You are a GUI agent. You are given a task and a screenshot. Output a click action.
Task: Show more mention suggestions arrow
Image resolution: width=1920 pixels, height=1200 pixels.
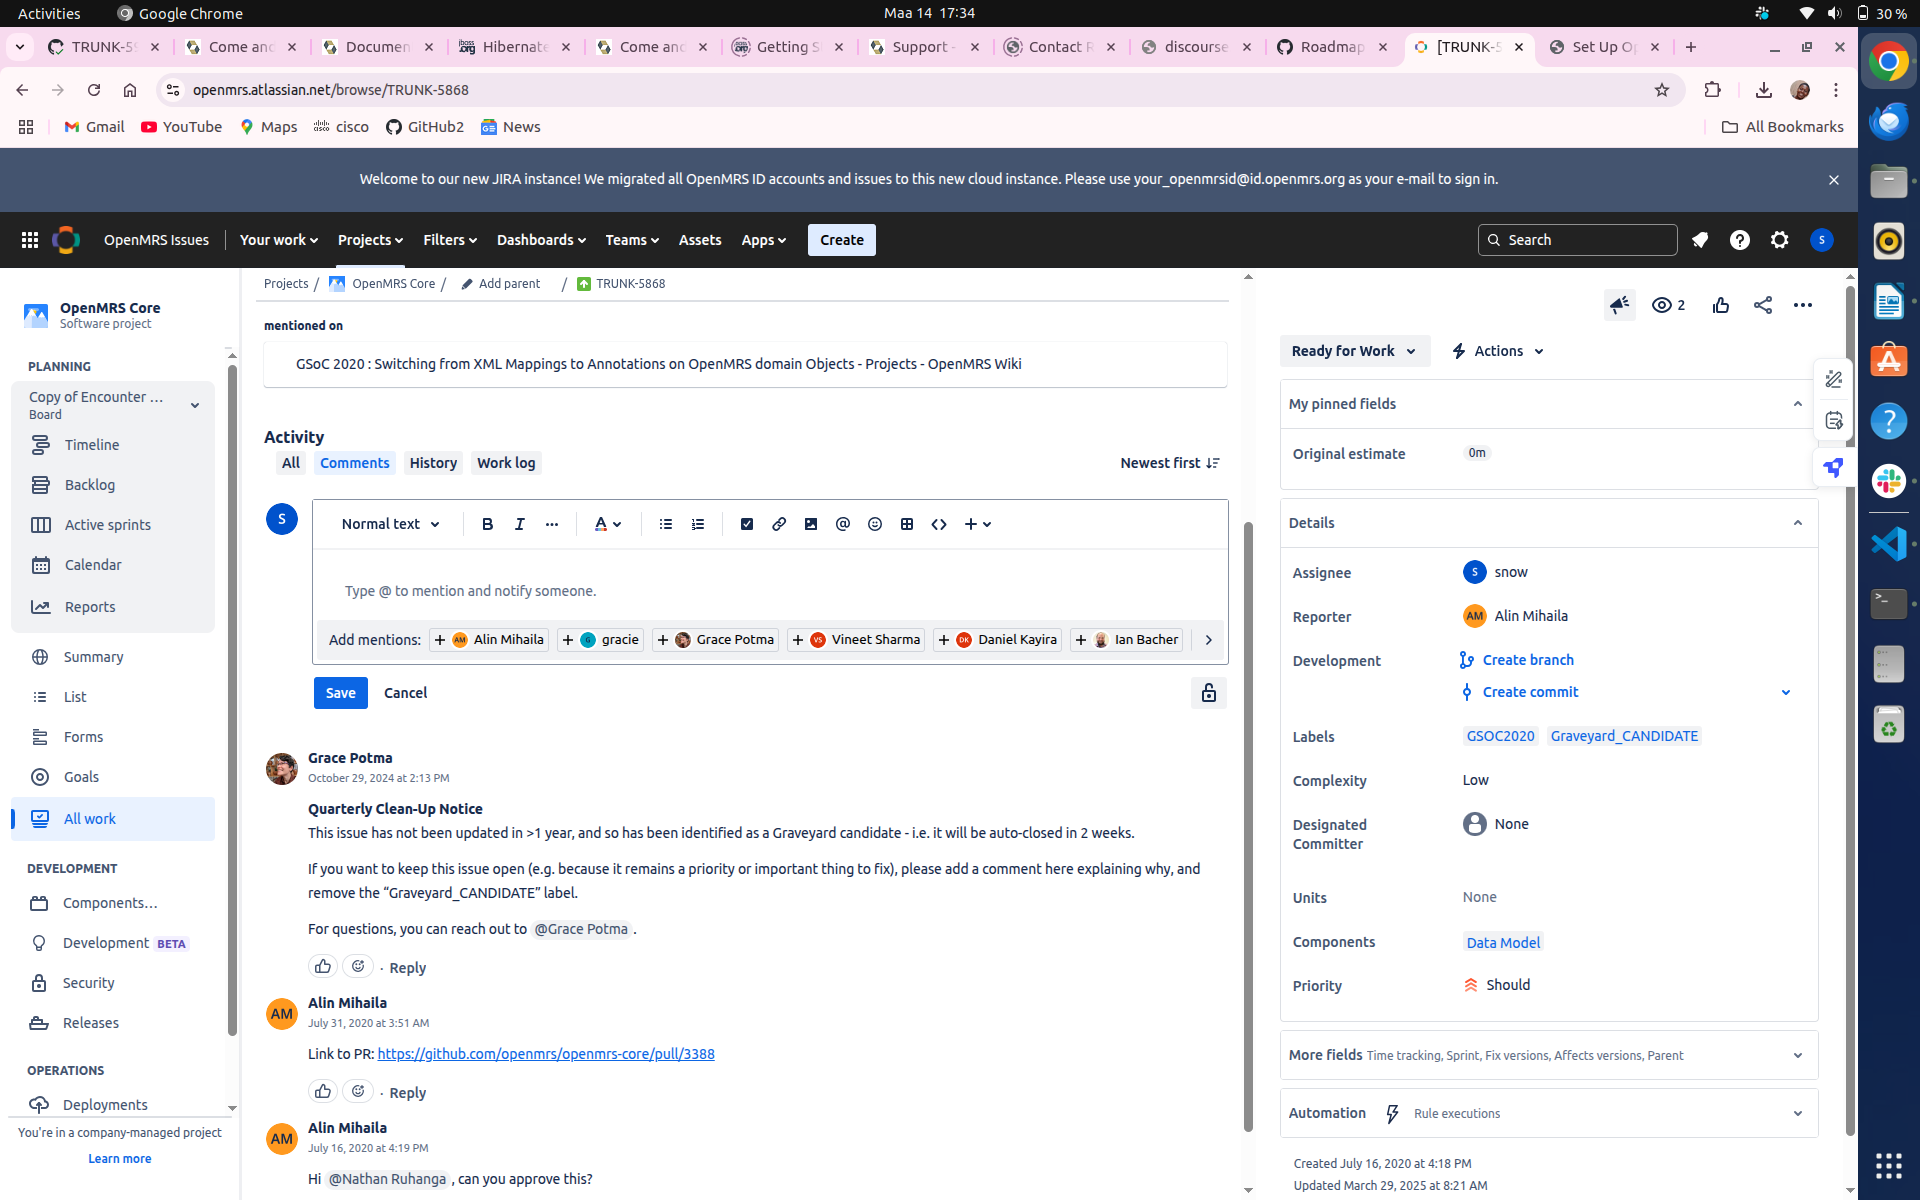coord(1208,640)
